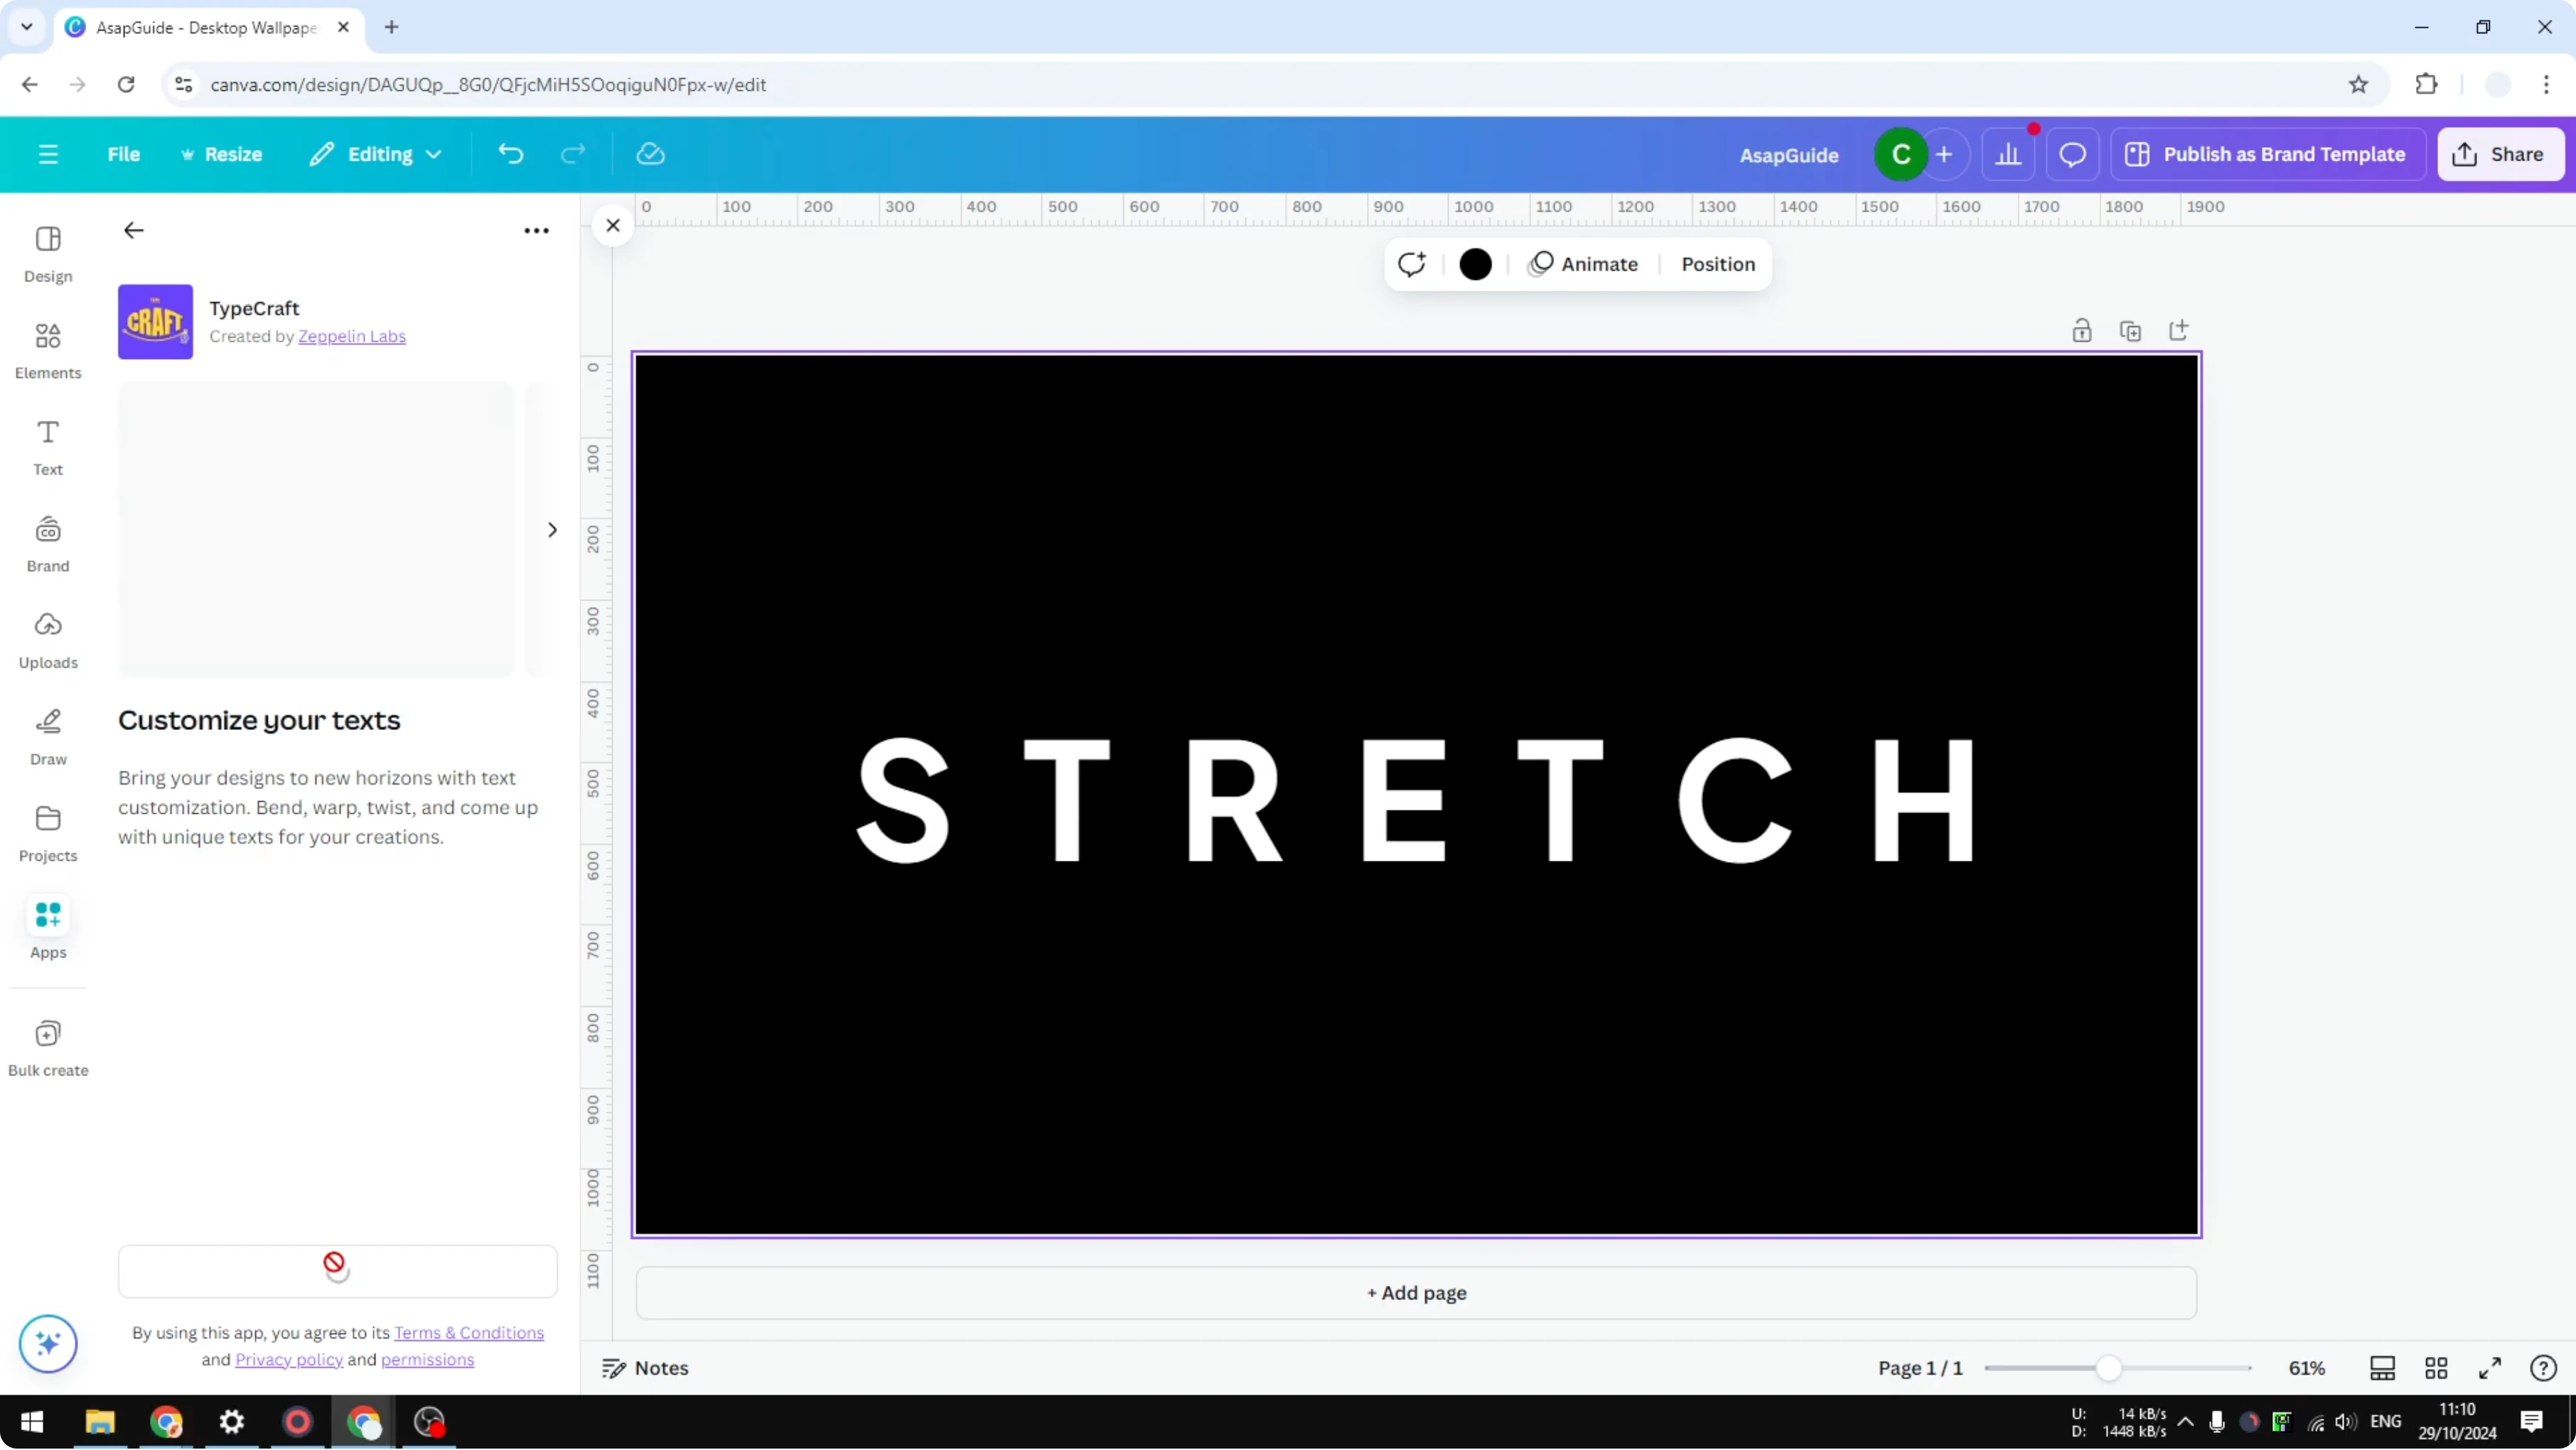Viewport: 2576px width, 1450px height.
Task: Open the Zeppelin Labs link
Action: tap(351, 336)
